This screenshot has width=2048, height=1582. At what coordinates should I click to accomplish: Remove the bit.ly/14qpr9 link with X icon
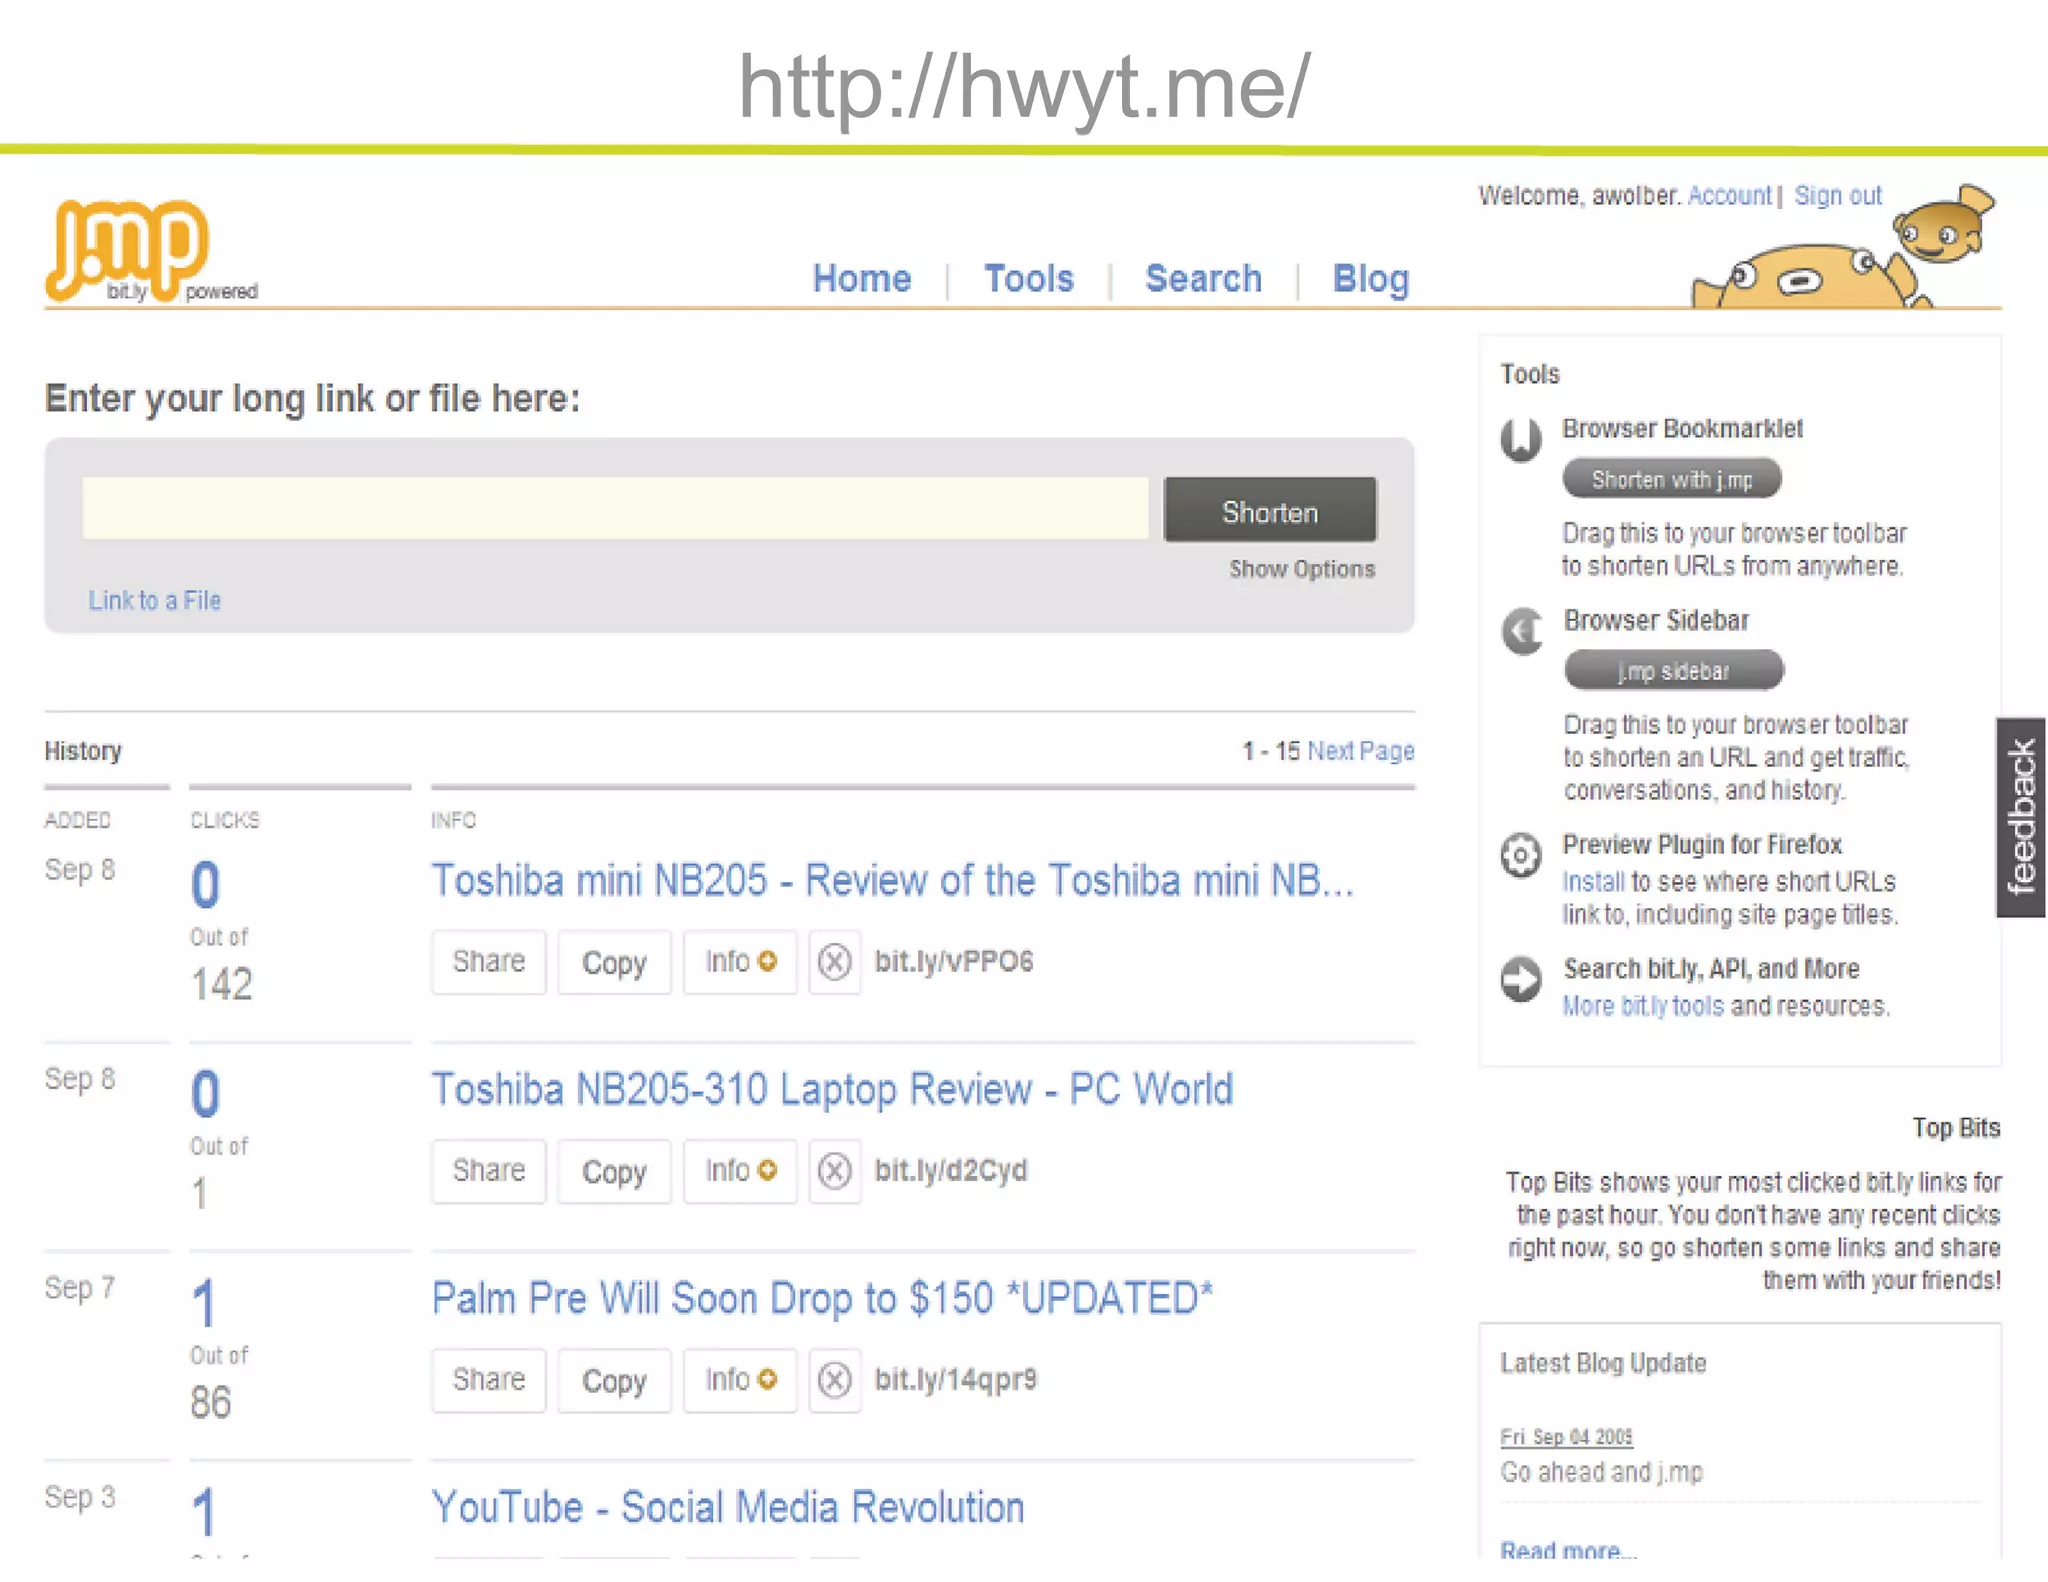coord(835,1381)
